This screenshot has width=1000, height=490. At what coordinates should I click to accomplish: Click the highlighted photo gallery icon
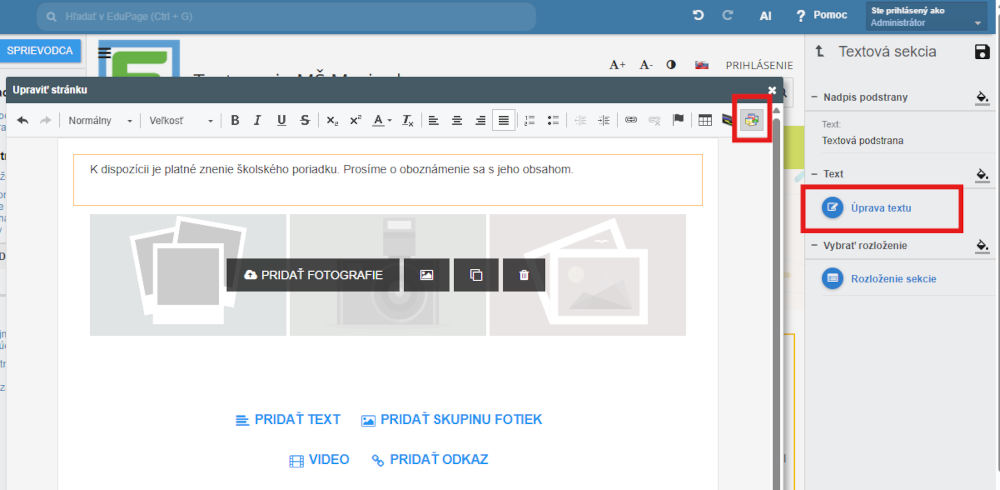751,120
